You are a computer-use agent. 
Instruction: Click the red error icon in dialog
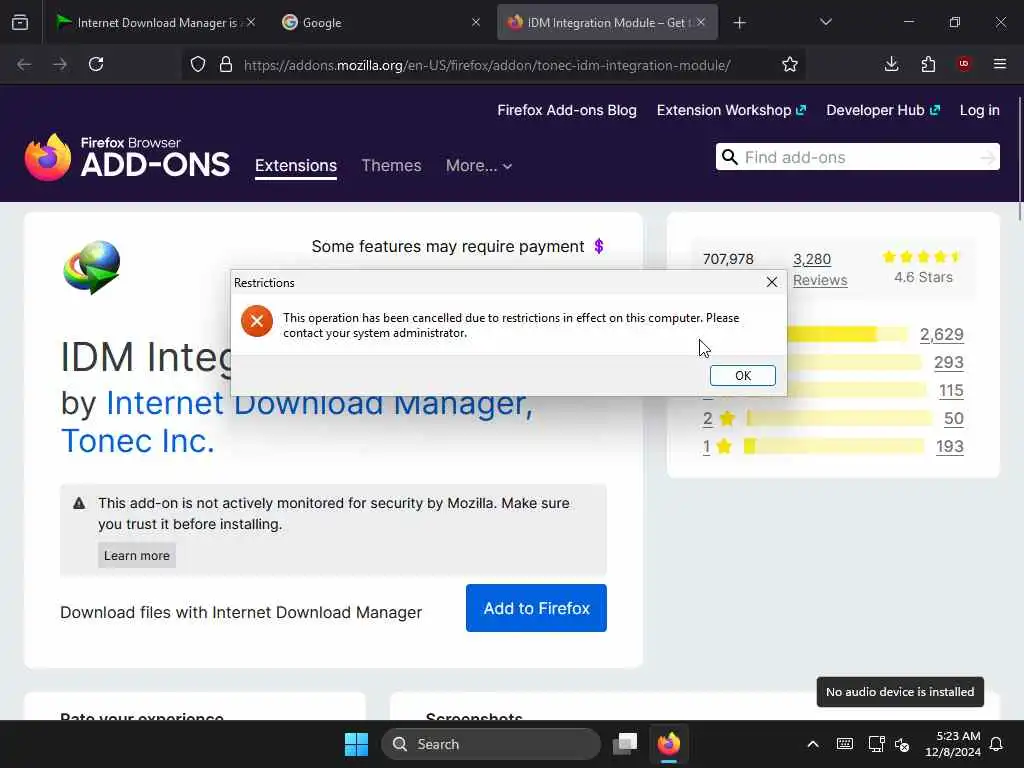click(x=257, y=321)
